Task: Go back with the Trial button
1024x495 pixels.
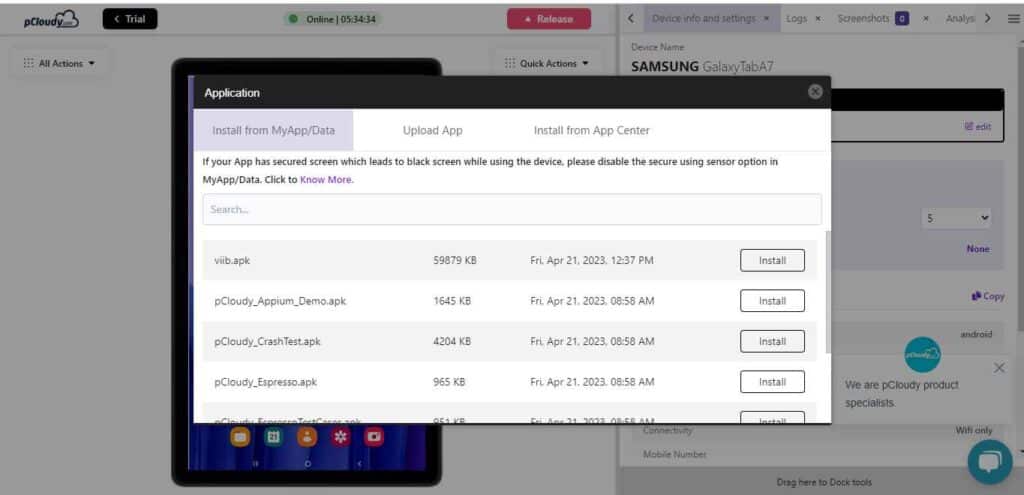Action: 130,19
